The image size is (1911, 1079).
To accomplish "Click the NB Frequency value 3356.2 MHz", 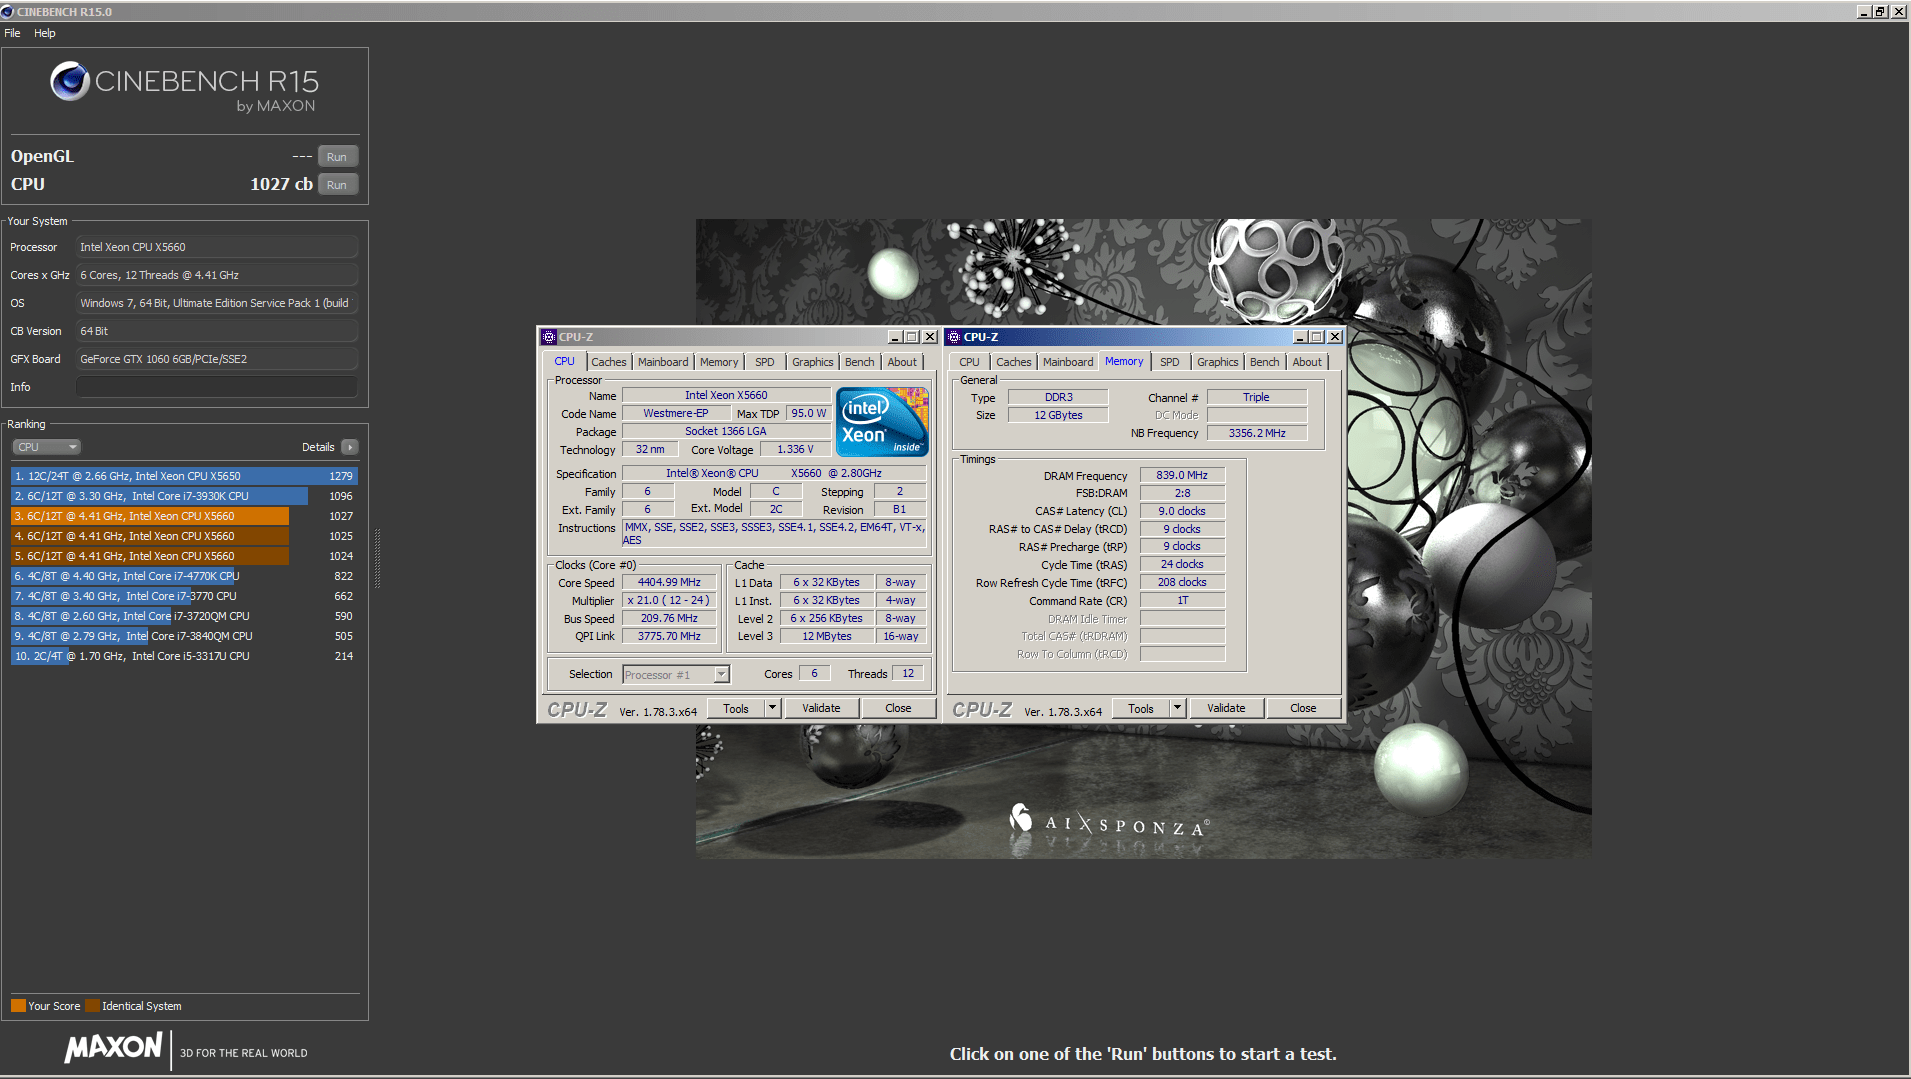I will [x=1257, y=433].
